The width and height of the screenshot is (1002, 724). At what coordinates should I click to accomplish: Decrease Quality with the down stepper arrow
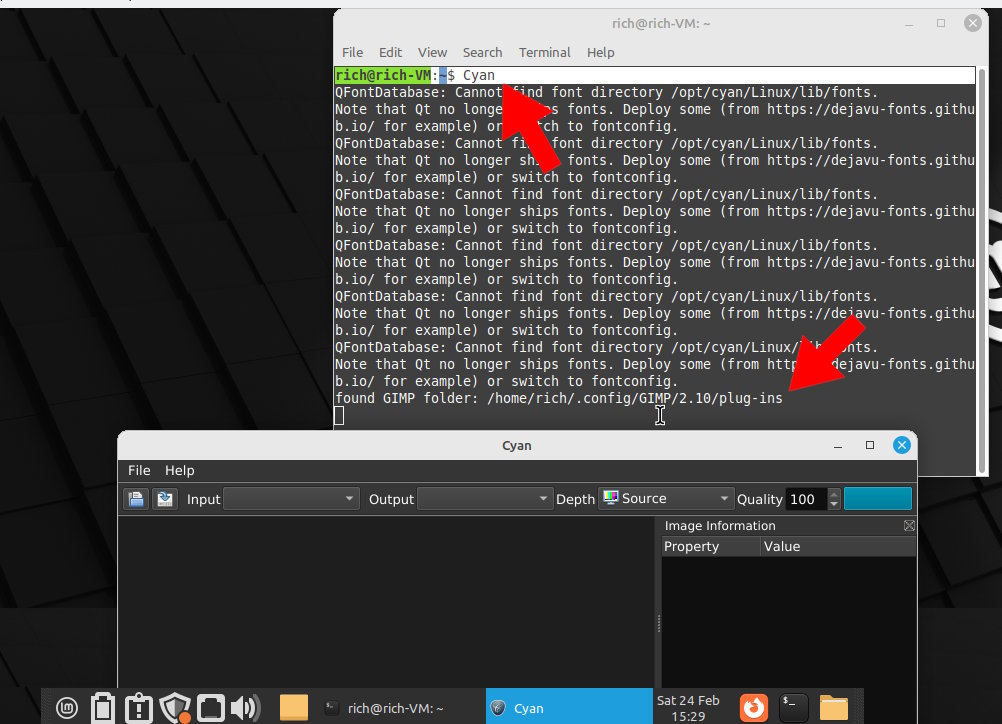pos(833,504)
